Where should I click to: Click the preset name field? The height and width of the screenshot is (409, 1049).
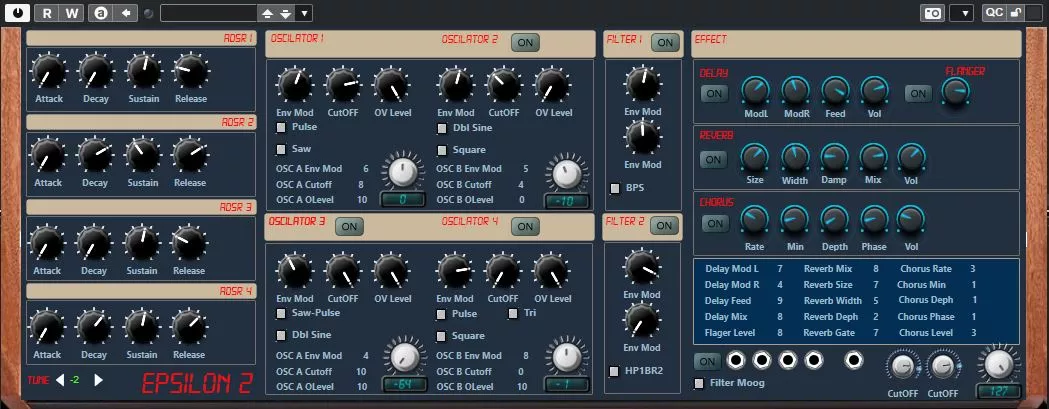[208, 13]
